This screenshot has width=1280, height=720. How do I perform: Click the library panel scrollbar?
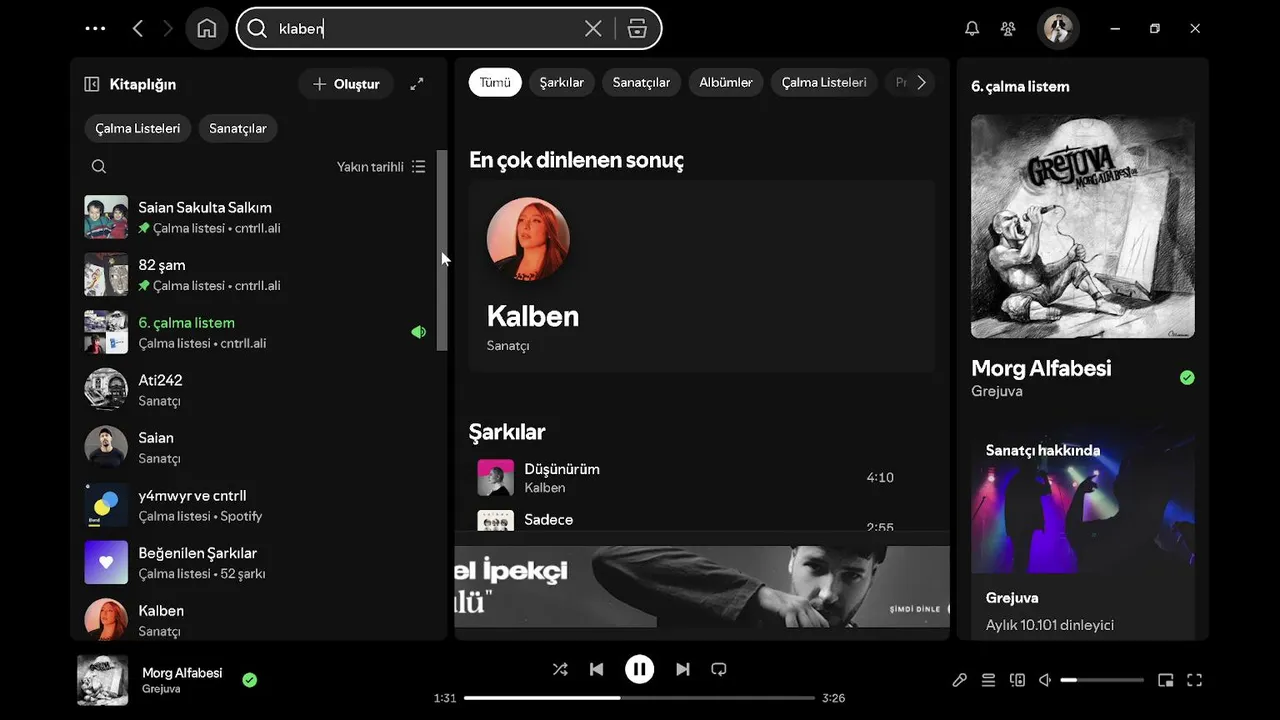442,250
